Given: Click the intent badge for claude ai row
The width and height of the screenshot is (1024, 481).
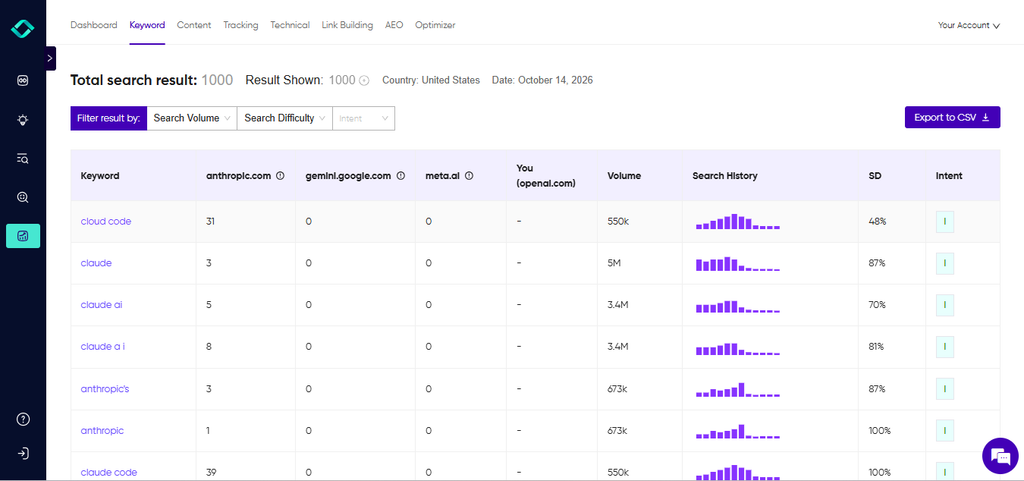Looking at the screenshot, I should pos(944,305).
